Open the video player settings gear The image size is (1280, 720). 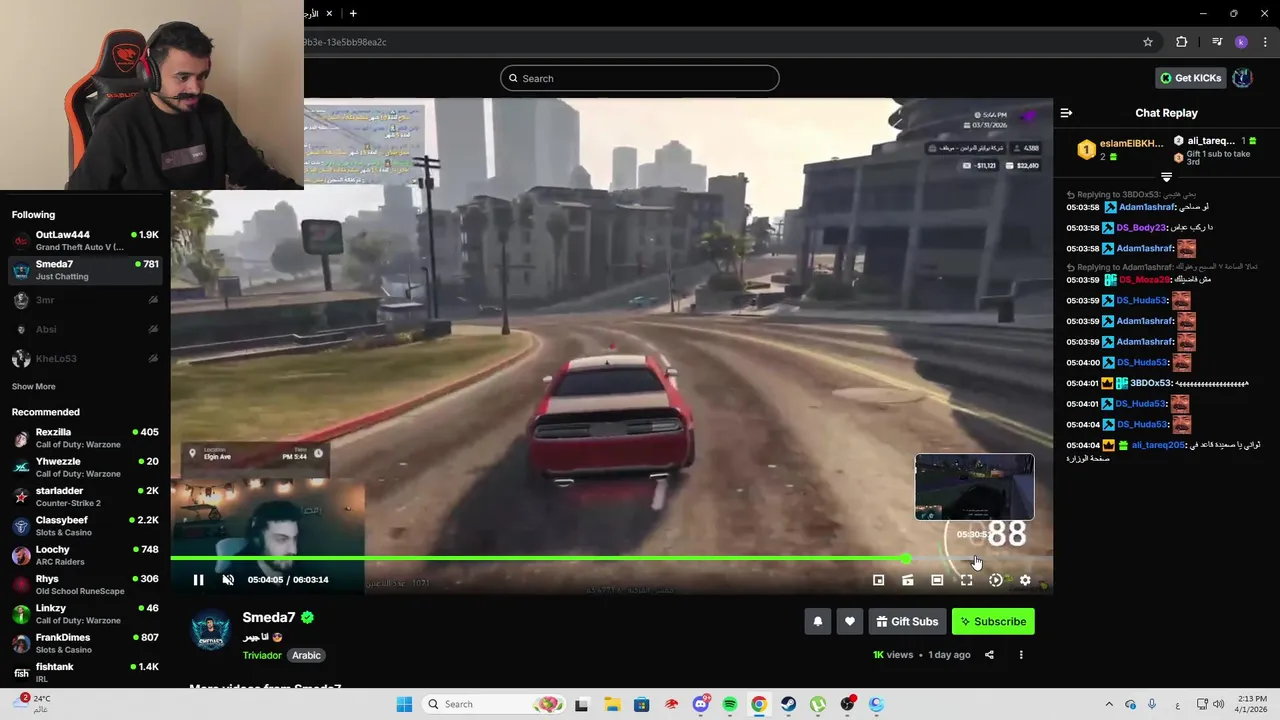click(1025, 580)
